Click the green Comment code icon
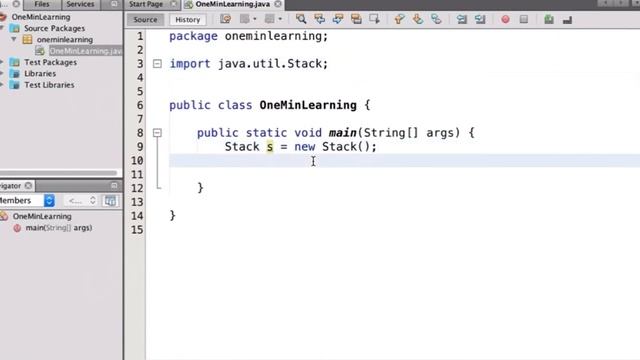640x360 pixels. pyautogui.click(x=549, y=19)
